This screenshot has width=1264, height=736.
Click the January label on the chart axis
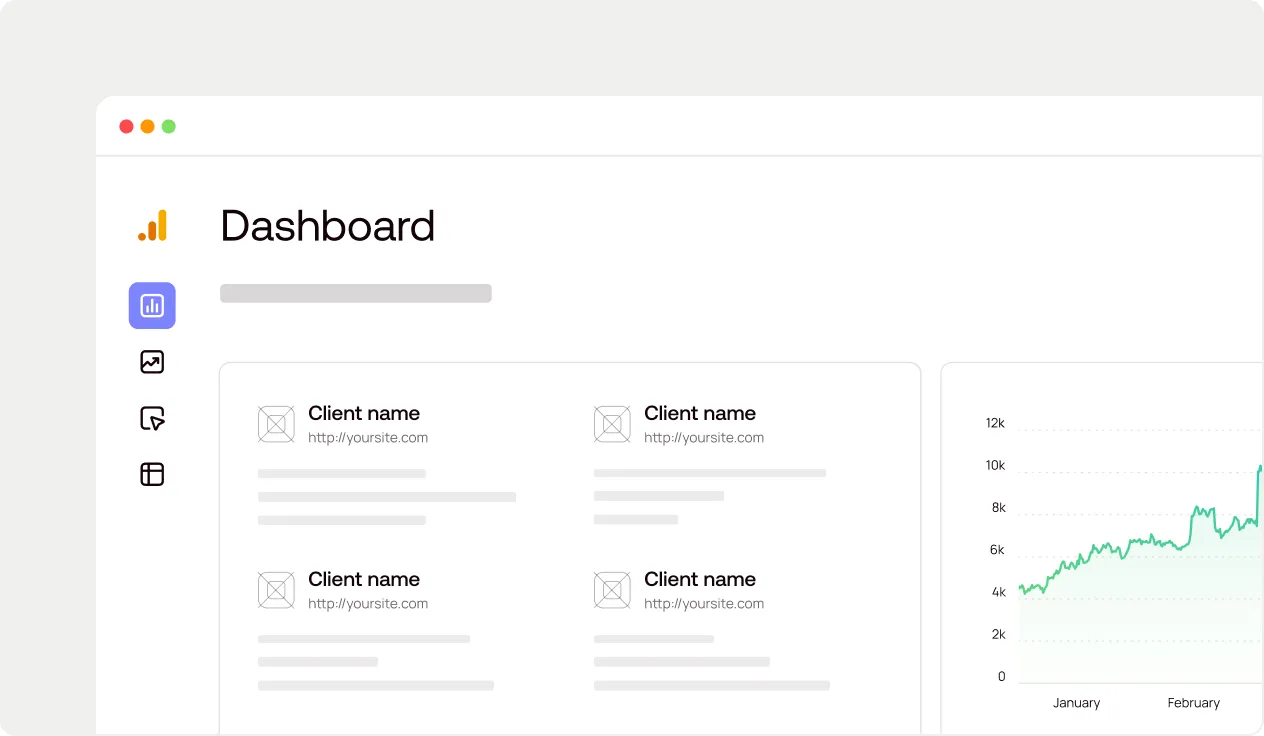point(1076,703)
